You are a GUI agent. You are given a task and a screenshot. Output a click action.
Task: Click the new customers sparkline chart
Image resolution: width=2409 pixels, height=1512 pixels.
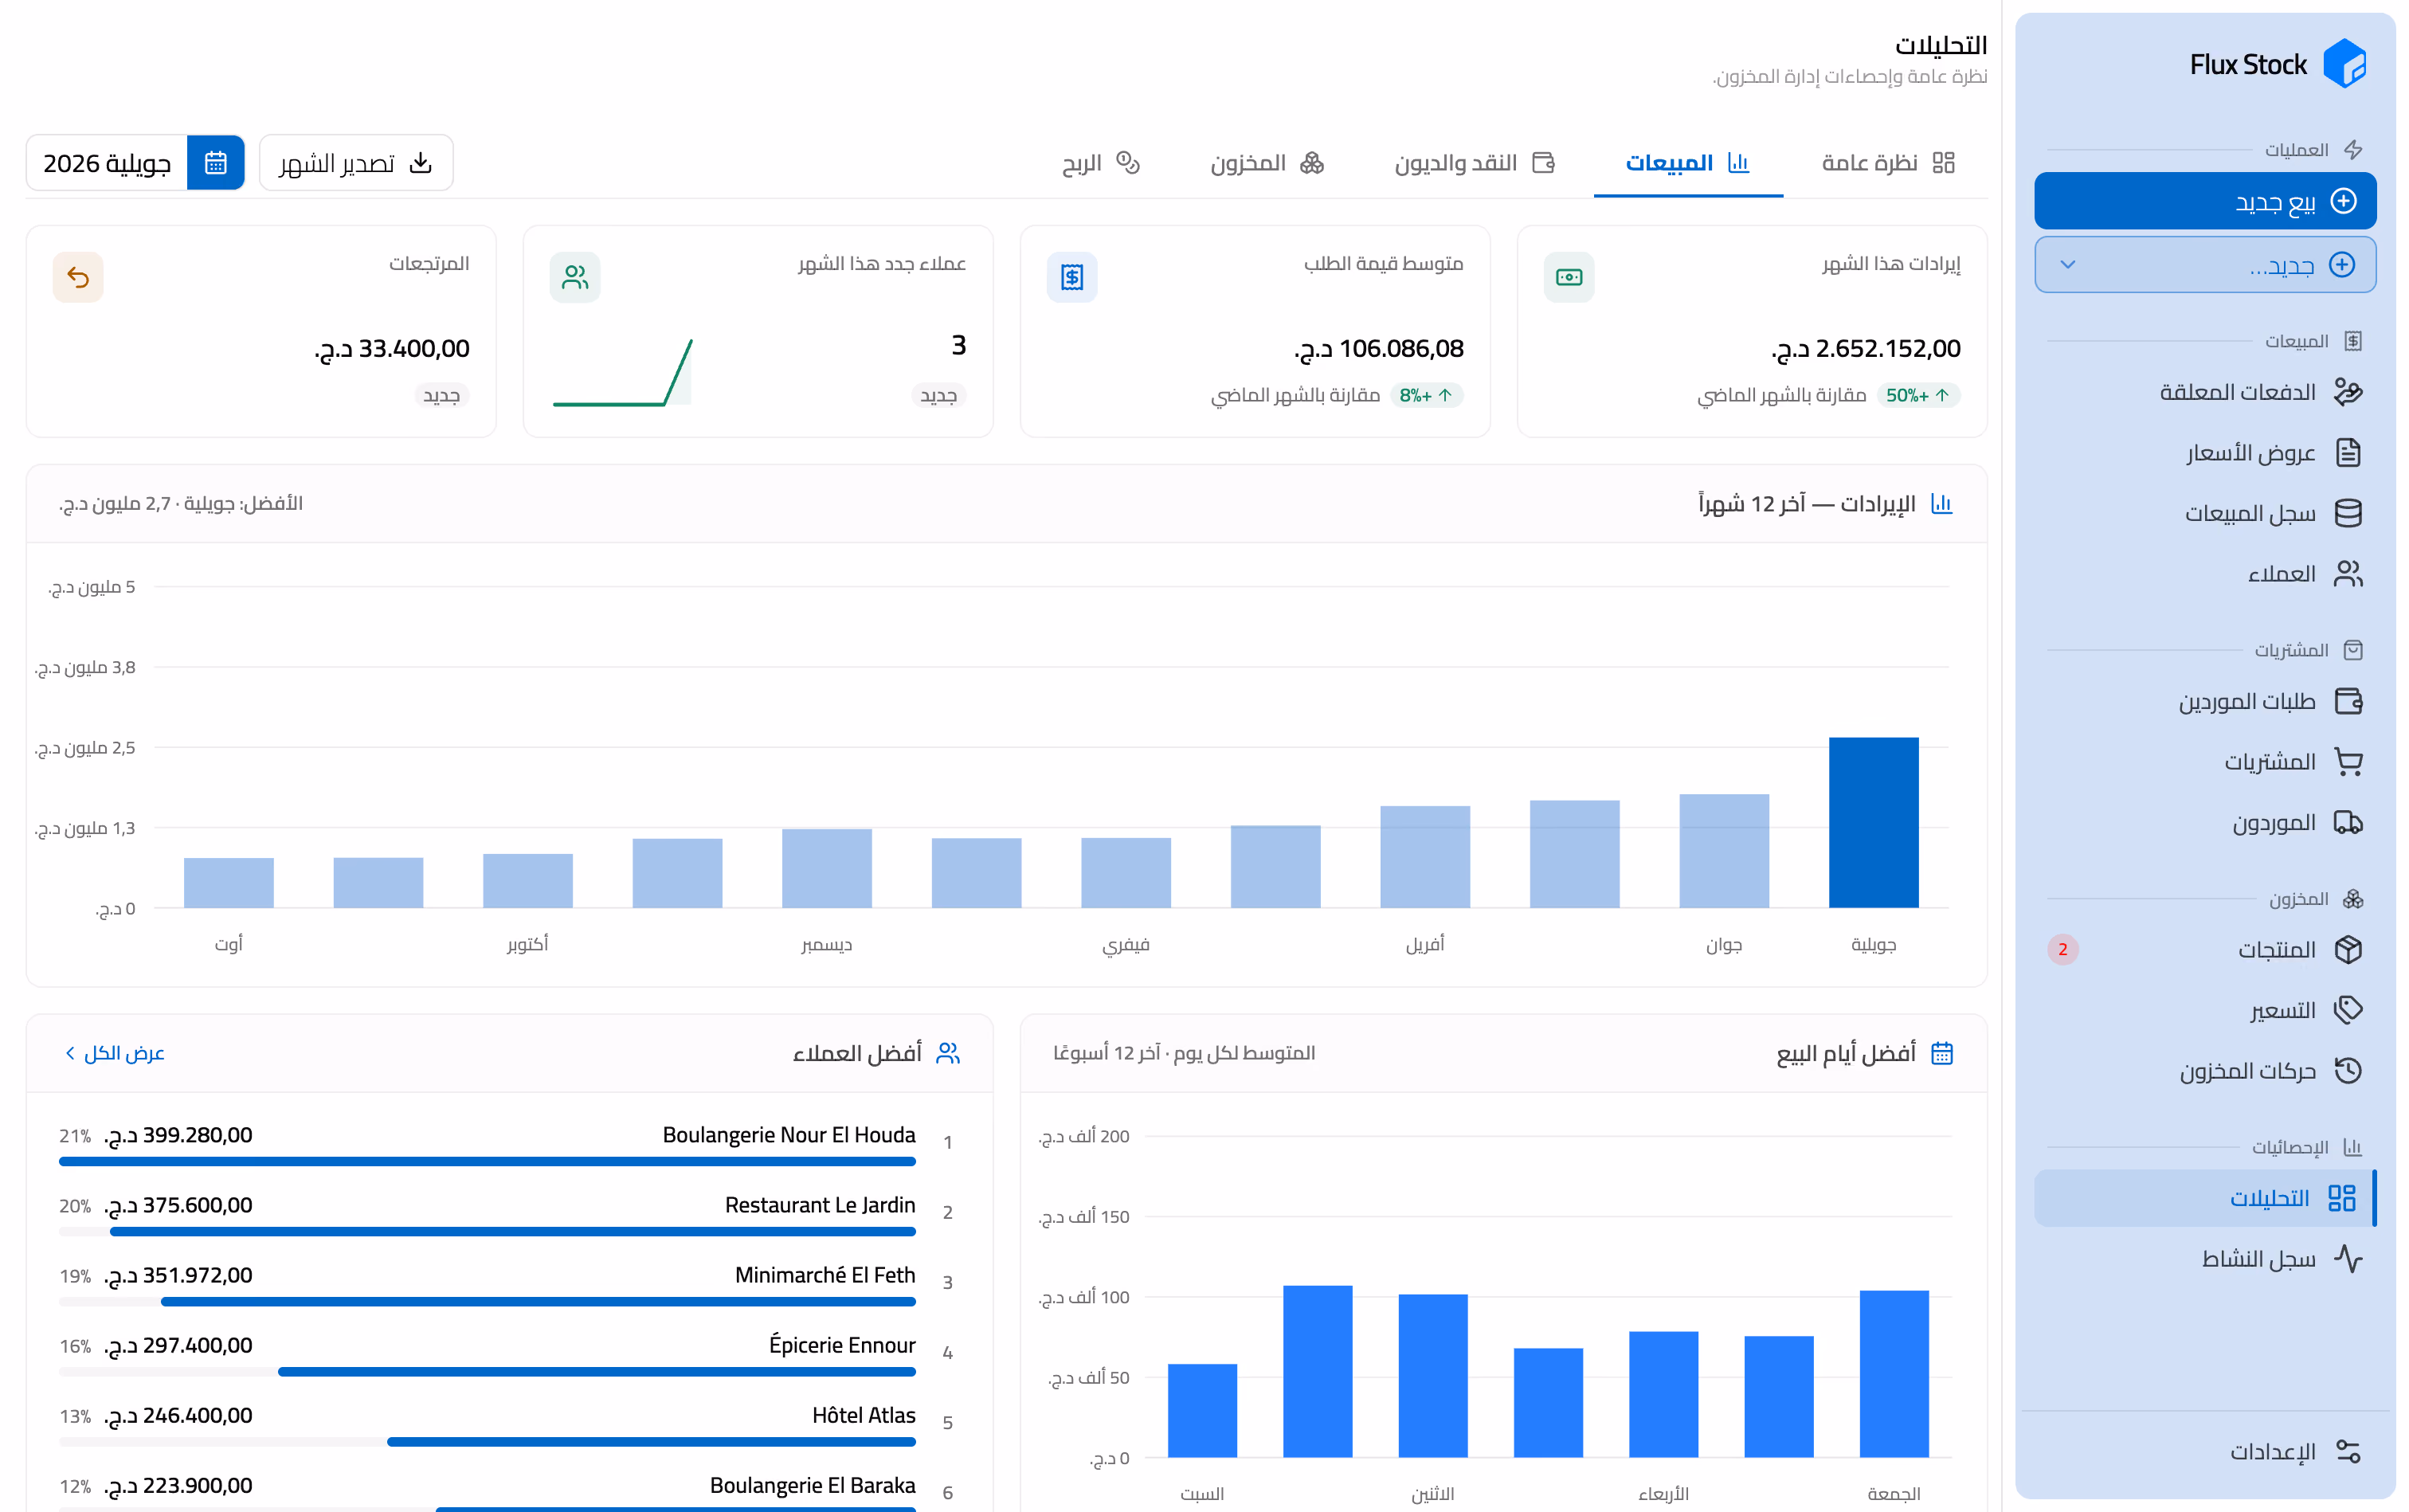point(622,372)
